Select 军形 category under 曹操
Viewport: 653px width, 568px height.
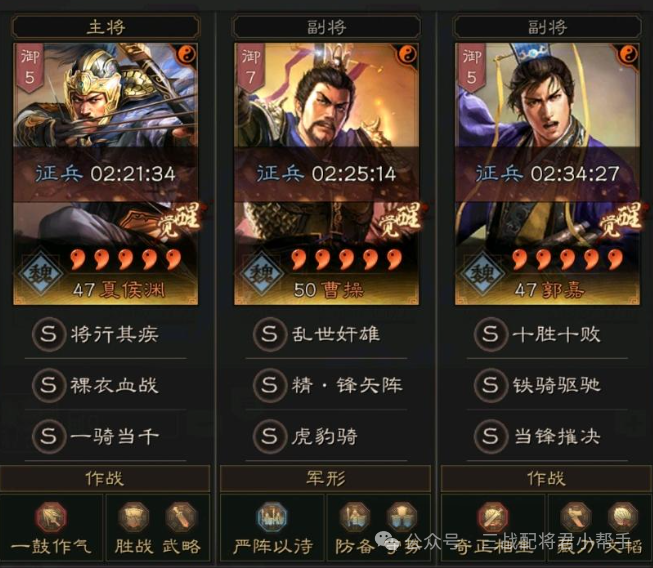click(325, 478)
